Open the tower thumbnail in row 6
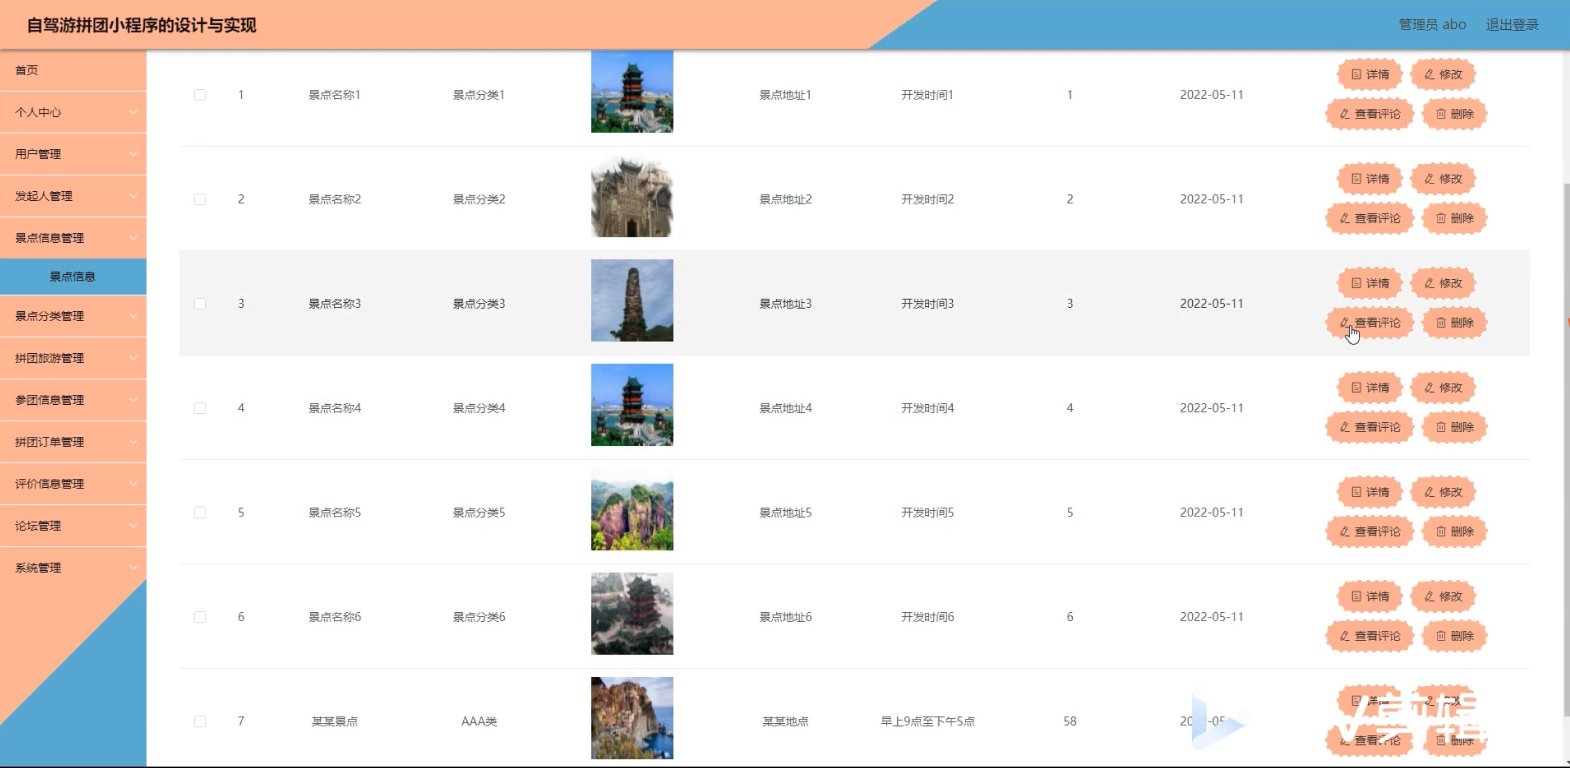1570x768 pixels. click(632, 614)
